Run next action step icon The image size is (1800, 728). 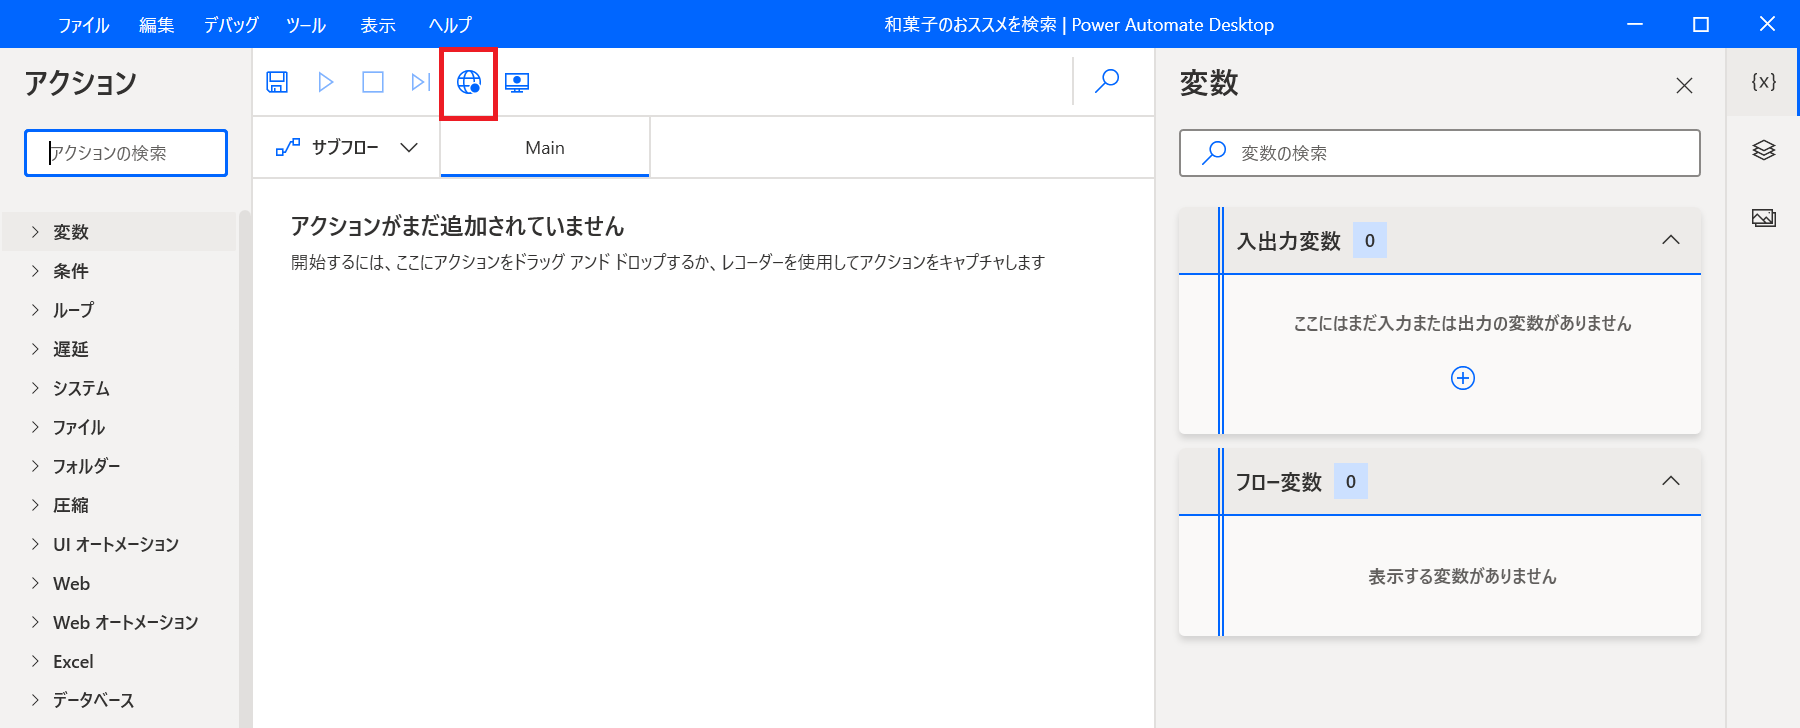[421, 82]
